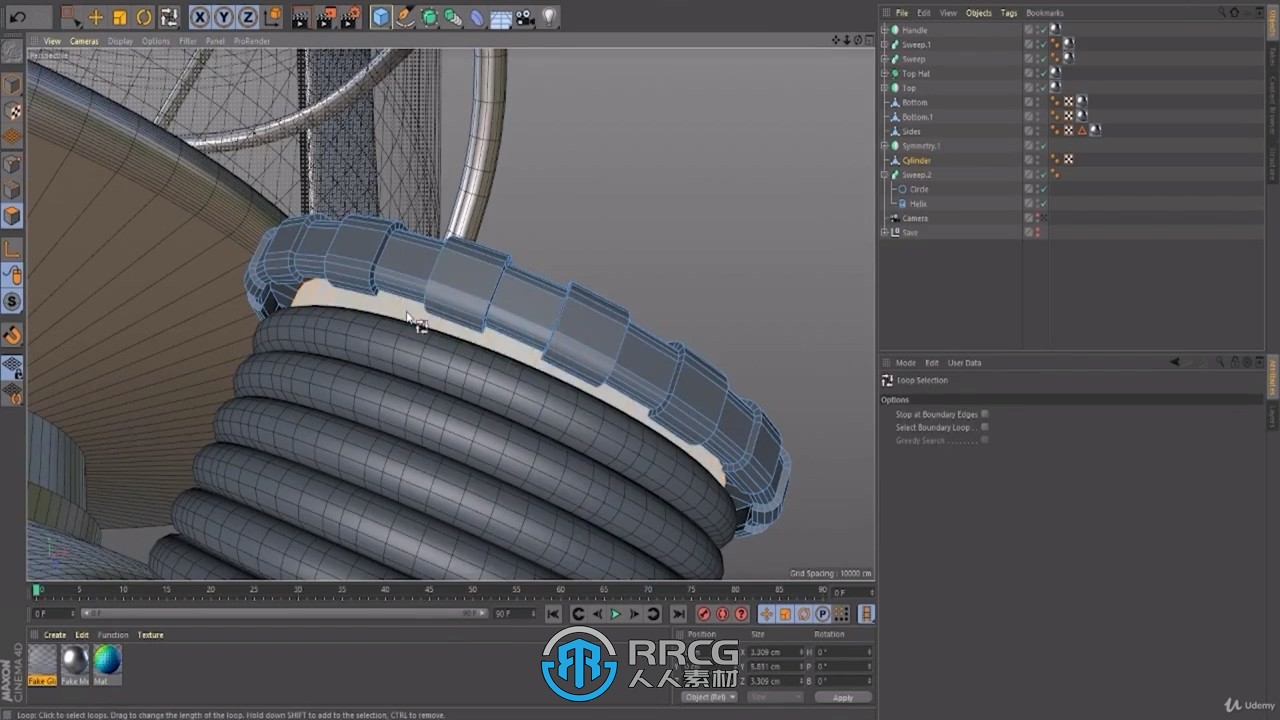This screenshot has height=720, width=1280.
Task: Click the Autokeying record button
Action: click(x=722, y=614)
